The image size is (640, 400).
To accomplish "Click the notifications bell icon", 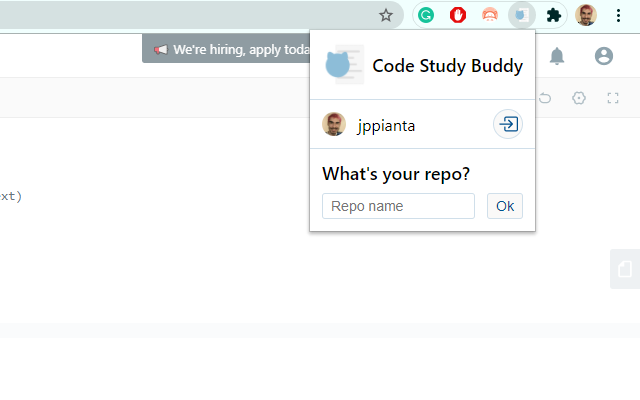I will 557,57.
